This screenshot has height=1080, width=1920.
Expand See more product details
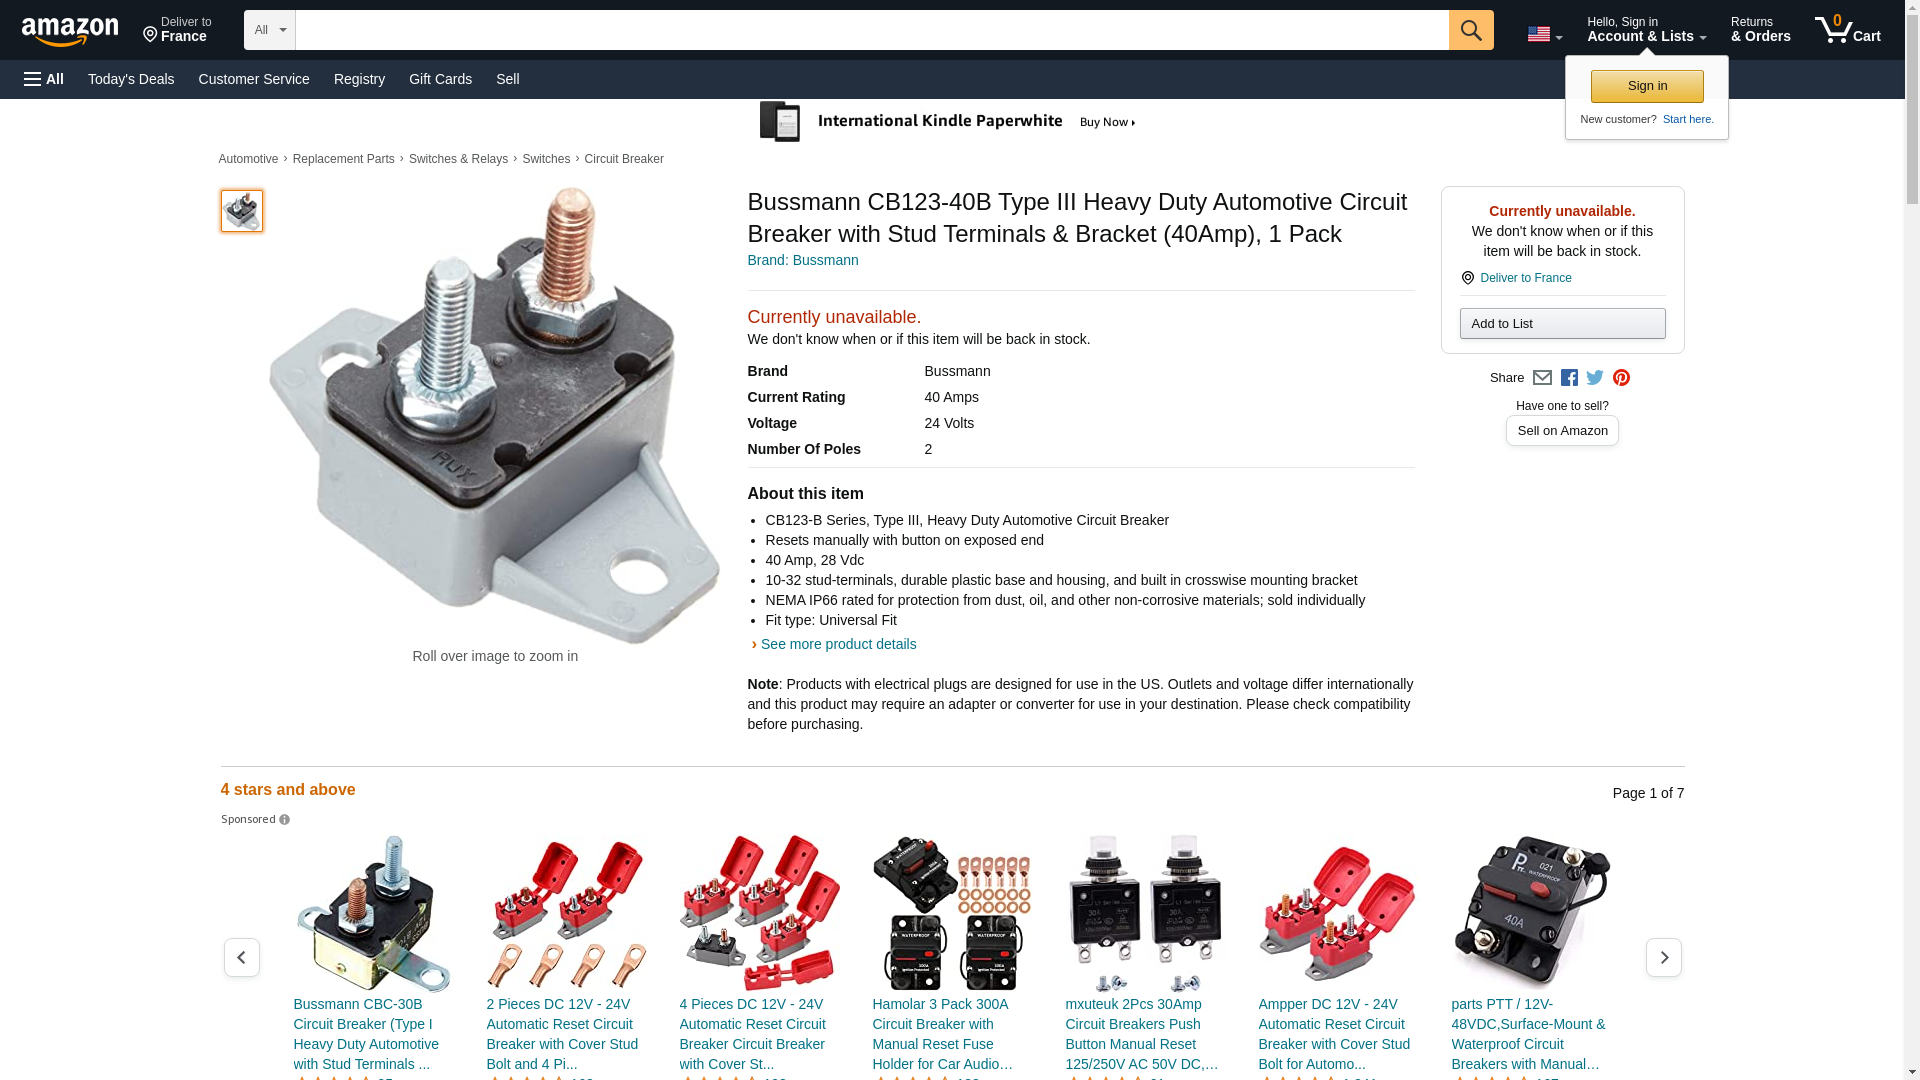pyautogui.click(x=838, y=644)
